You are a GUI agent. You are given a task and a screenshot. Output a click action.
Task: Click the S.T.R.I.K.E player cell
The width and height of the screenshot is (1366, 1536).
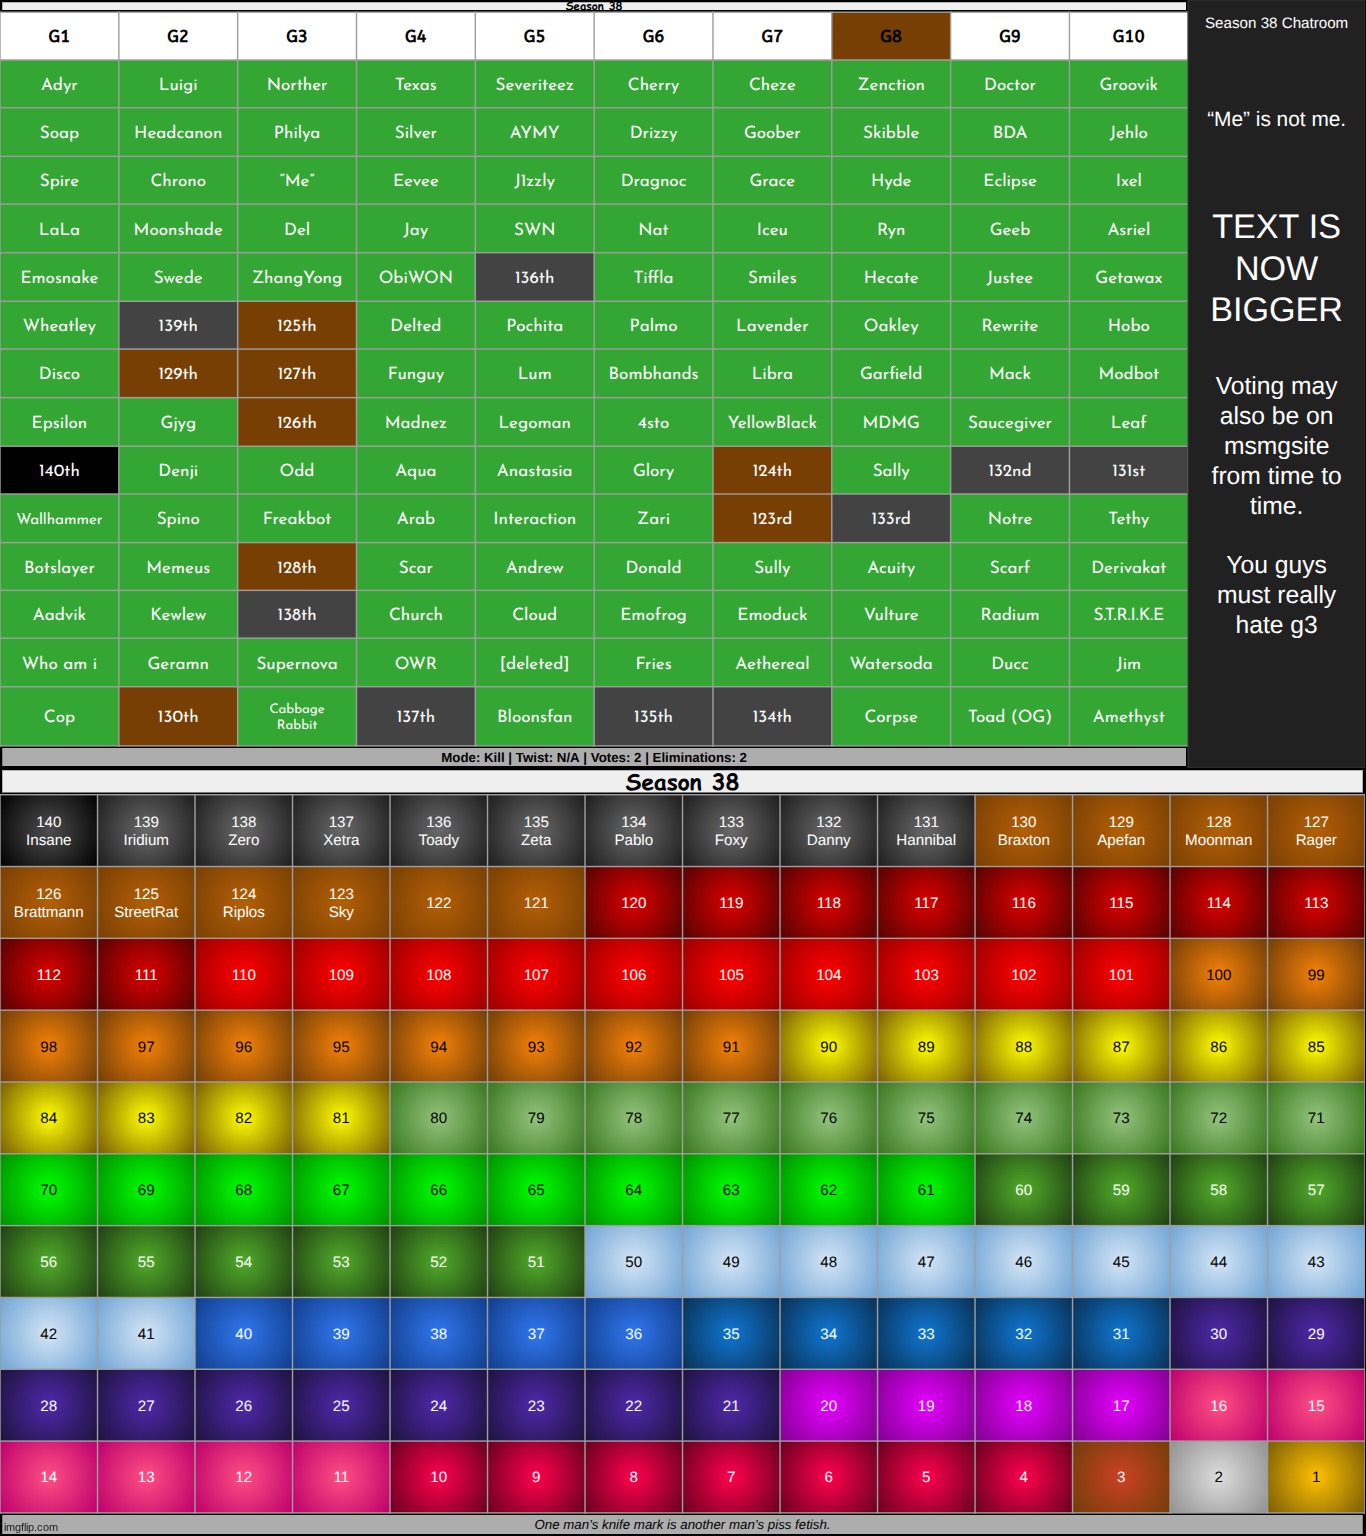(1128, 614)
